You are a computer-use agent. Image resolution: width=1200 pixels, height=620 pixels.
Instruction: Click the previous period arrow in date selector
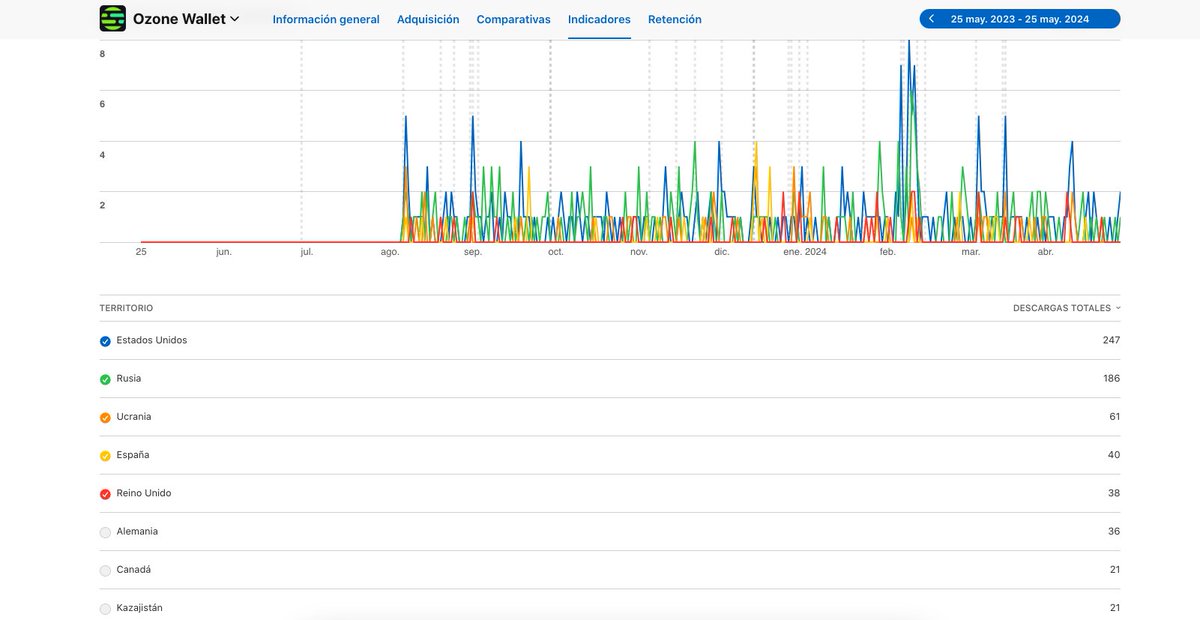[x=932, y=19]
